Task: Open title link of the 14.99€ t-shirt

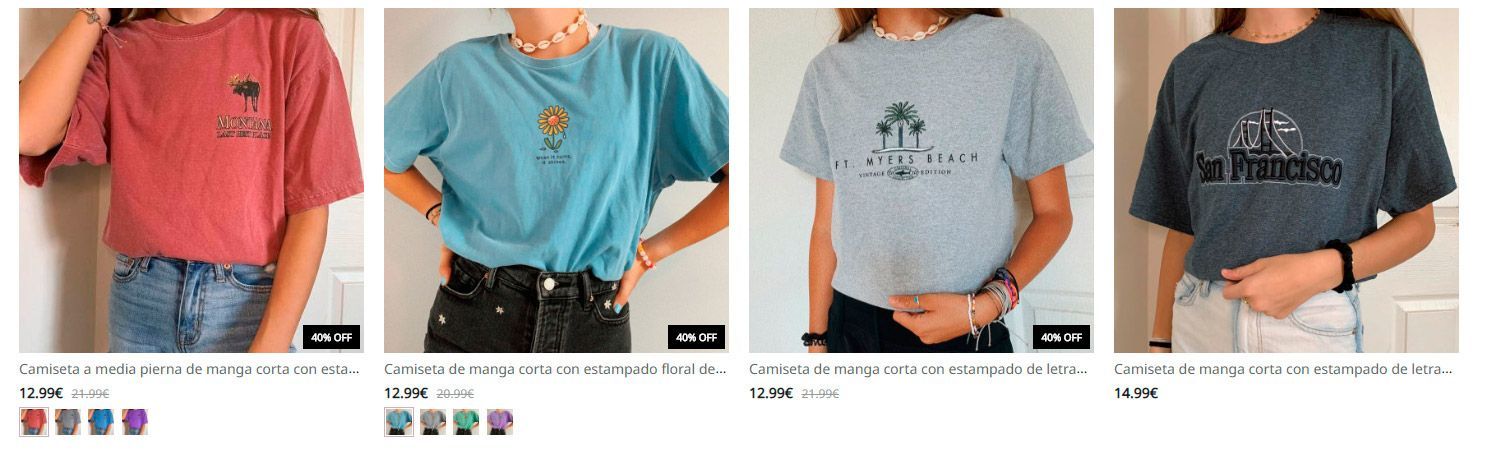Action: click(x=1283, y=369)
